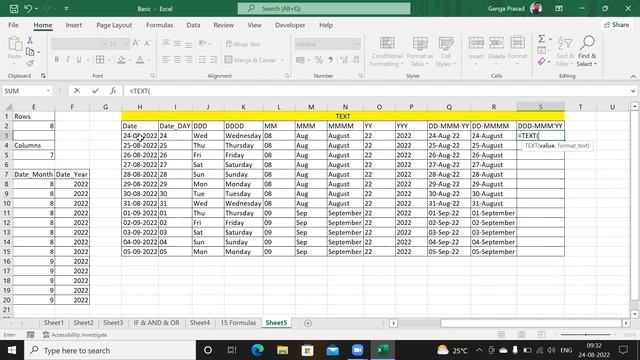Image resolution: width=640 pixels, height=360 pixels.
Task: Click the Windows Start button
Action: click(x=12, y=350)
